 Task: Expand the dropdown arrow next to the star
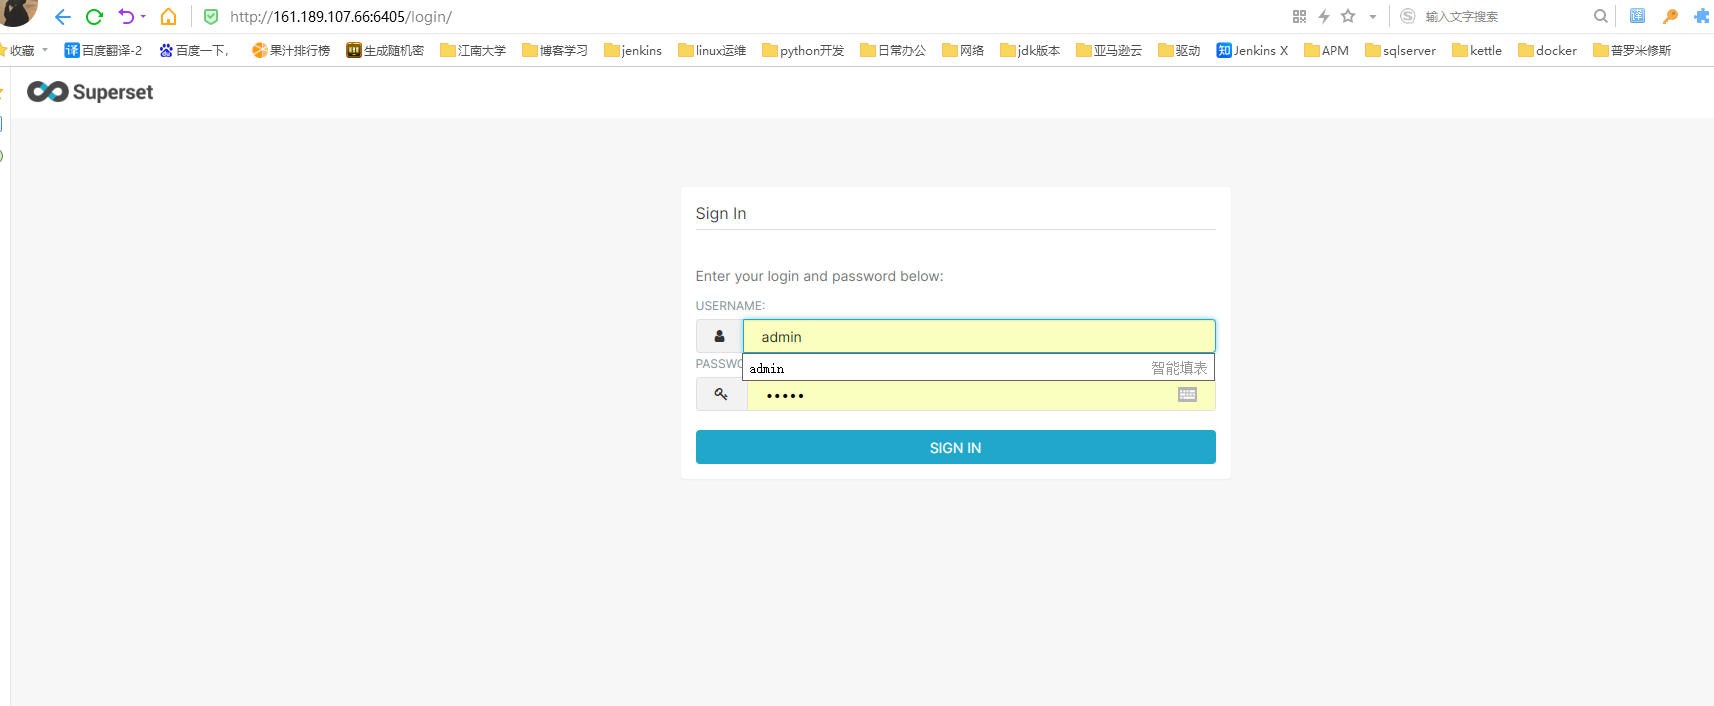1373,17
